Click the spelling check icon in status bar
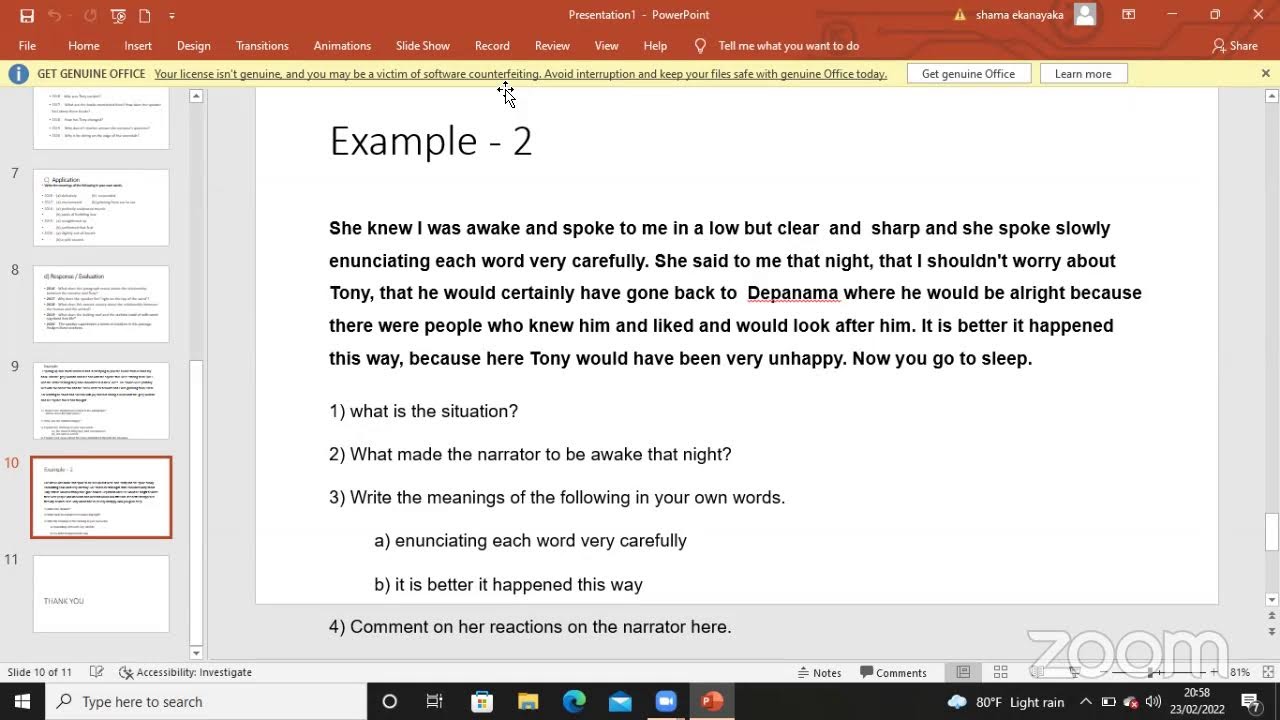The width and height of the screenshot is (1280, 720). click(97, 672)
